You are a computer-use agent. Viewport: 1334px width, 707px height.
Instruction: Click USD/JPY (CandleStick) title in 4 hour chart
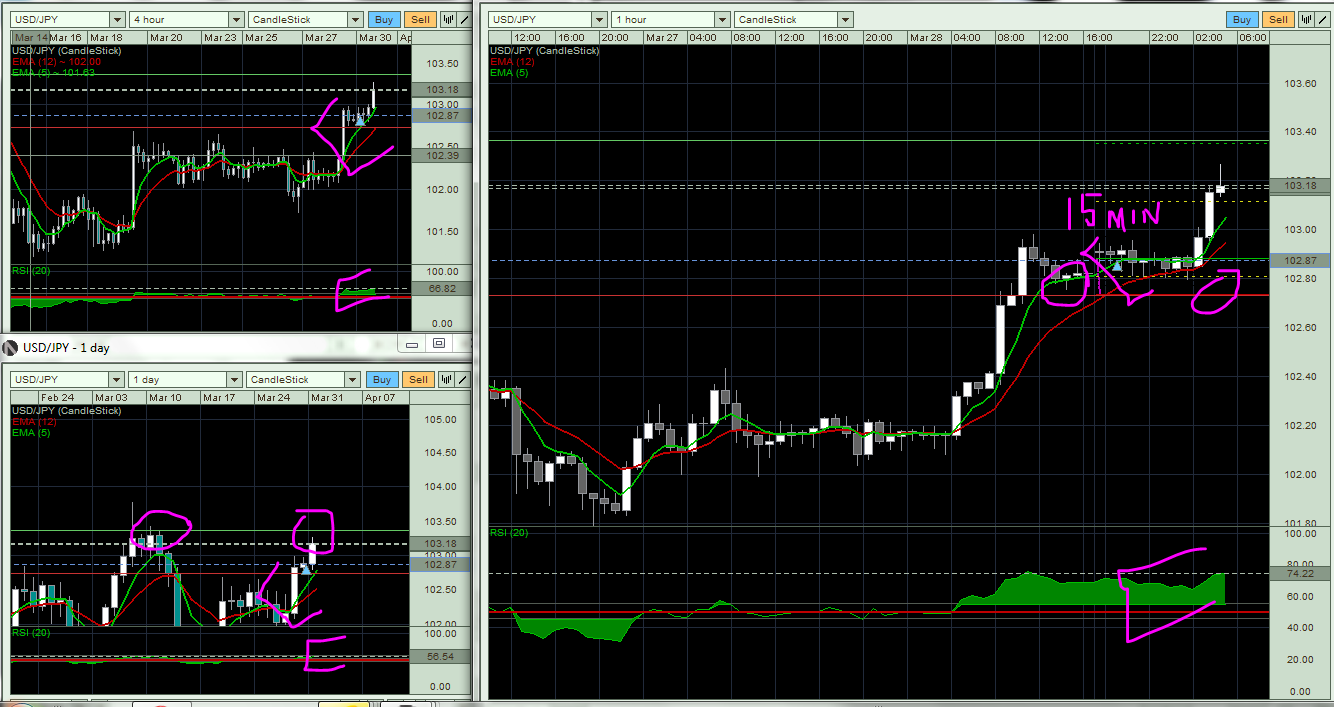(65, 50)
